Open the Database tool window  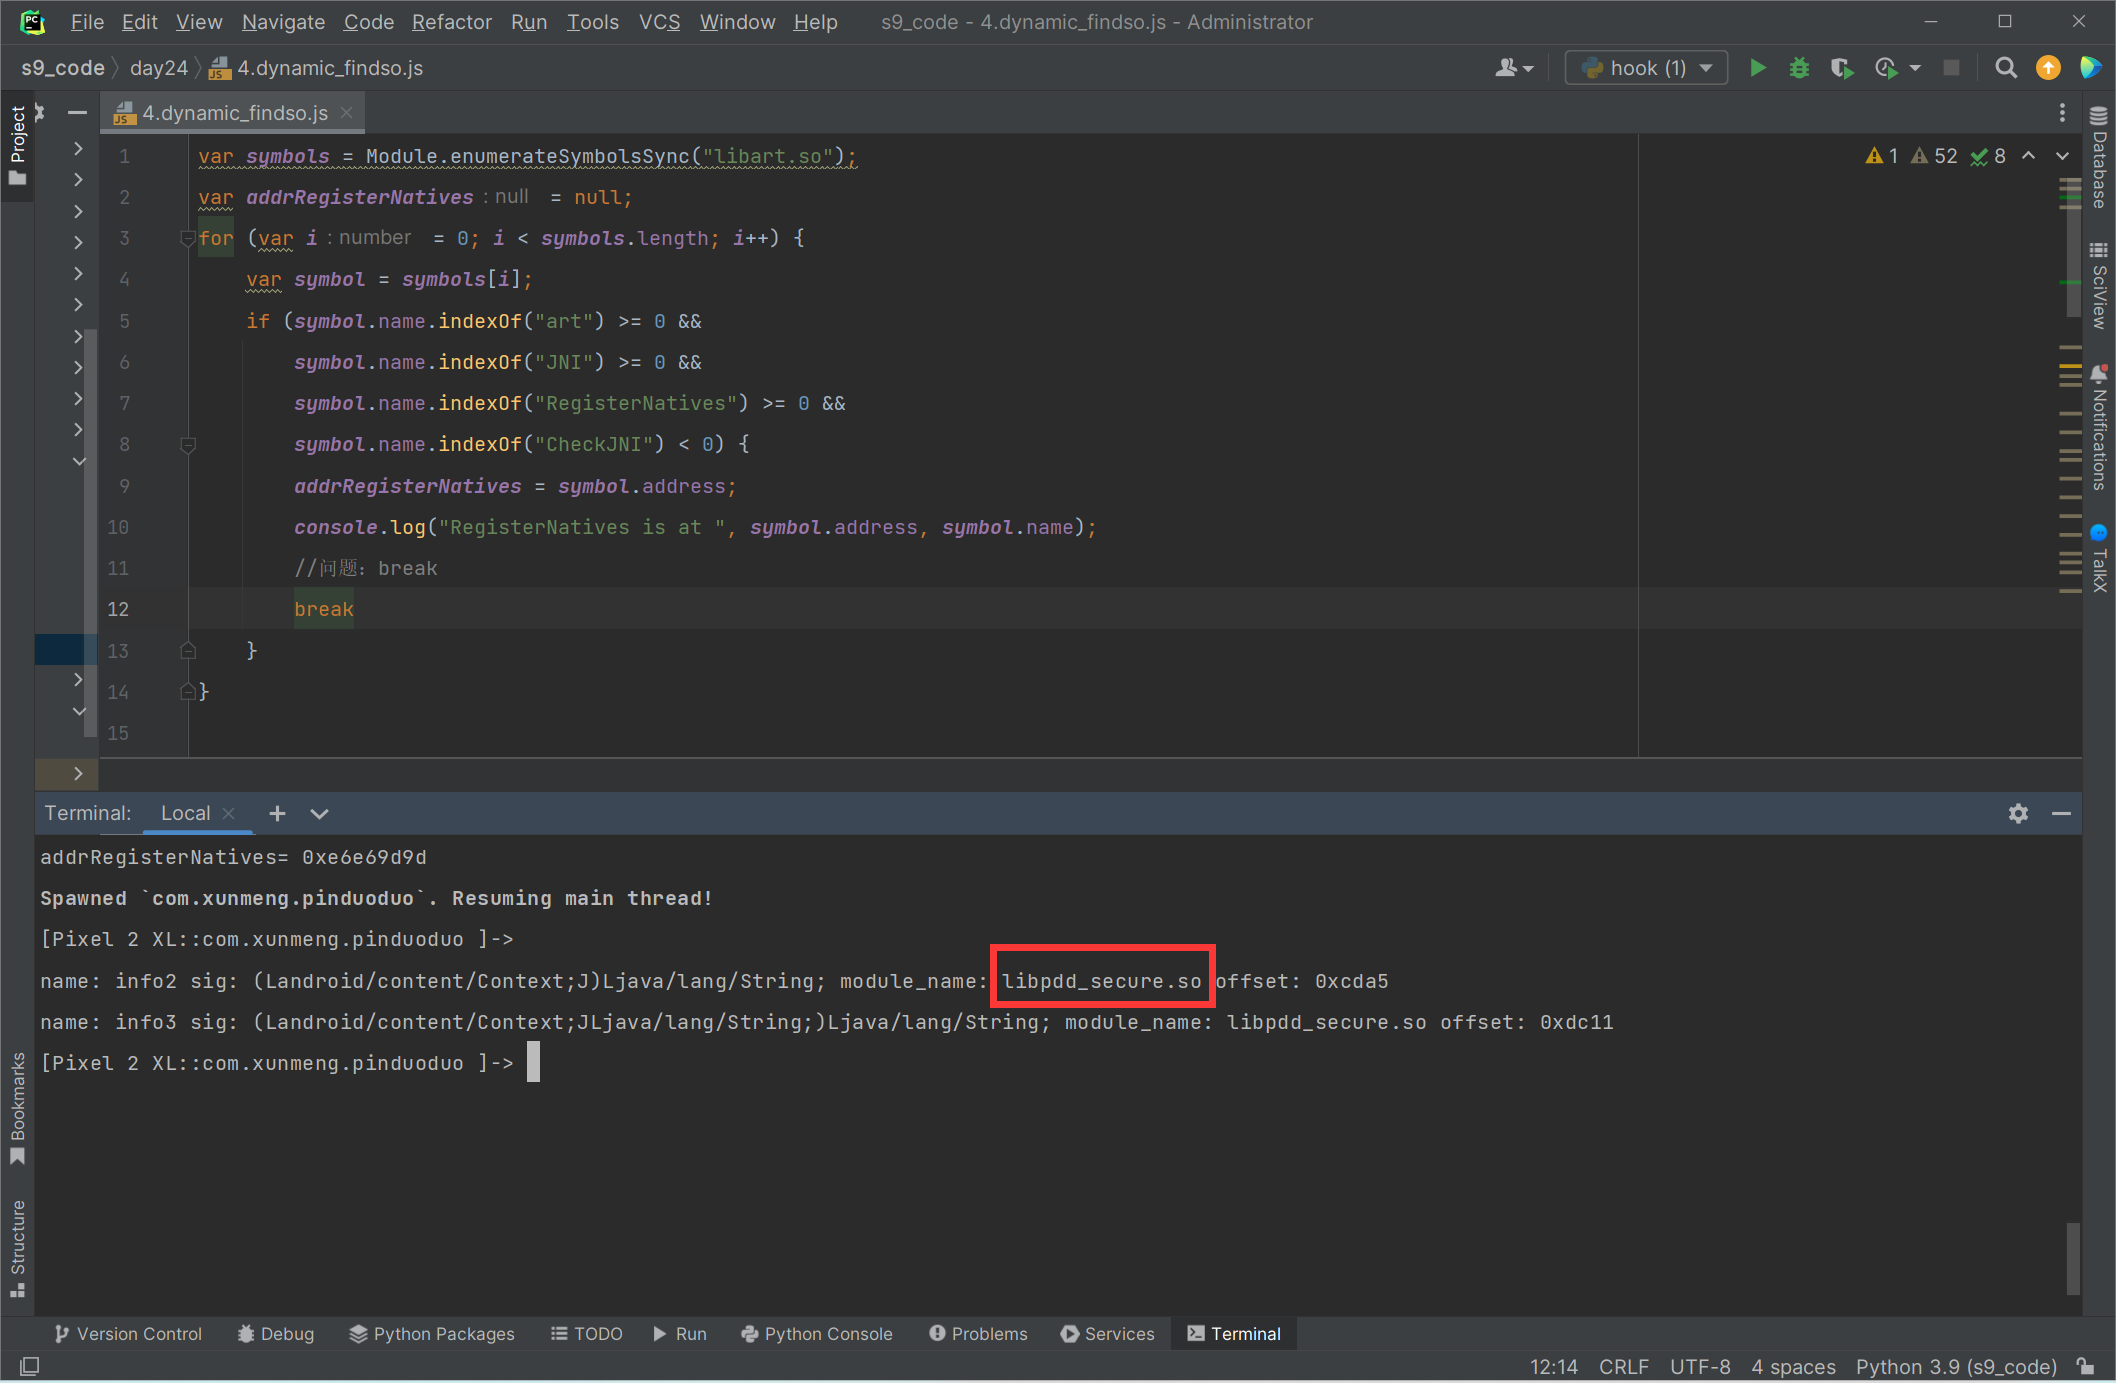(x=2098, y=157)
